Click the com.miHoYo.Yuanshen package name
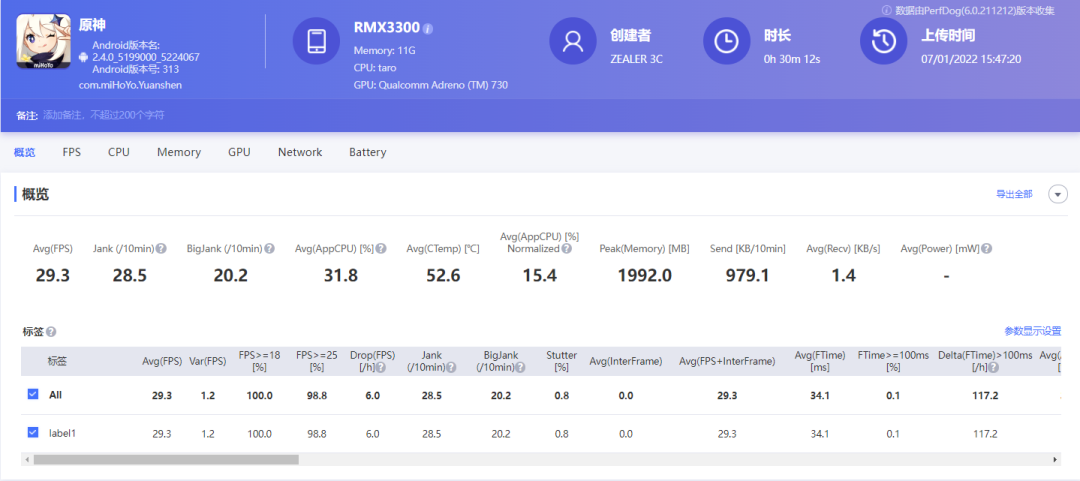Viewport: 1080px width, 481px height. pos(130,85)
